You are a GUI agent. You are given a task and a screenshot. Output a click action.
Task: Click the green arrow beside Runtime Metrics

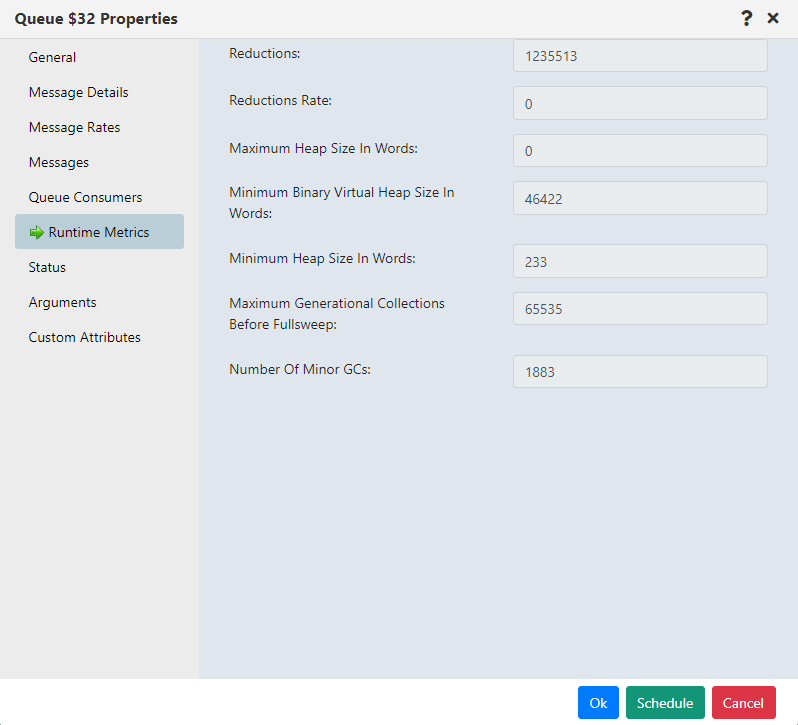37,232
